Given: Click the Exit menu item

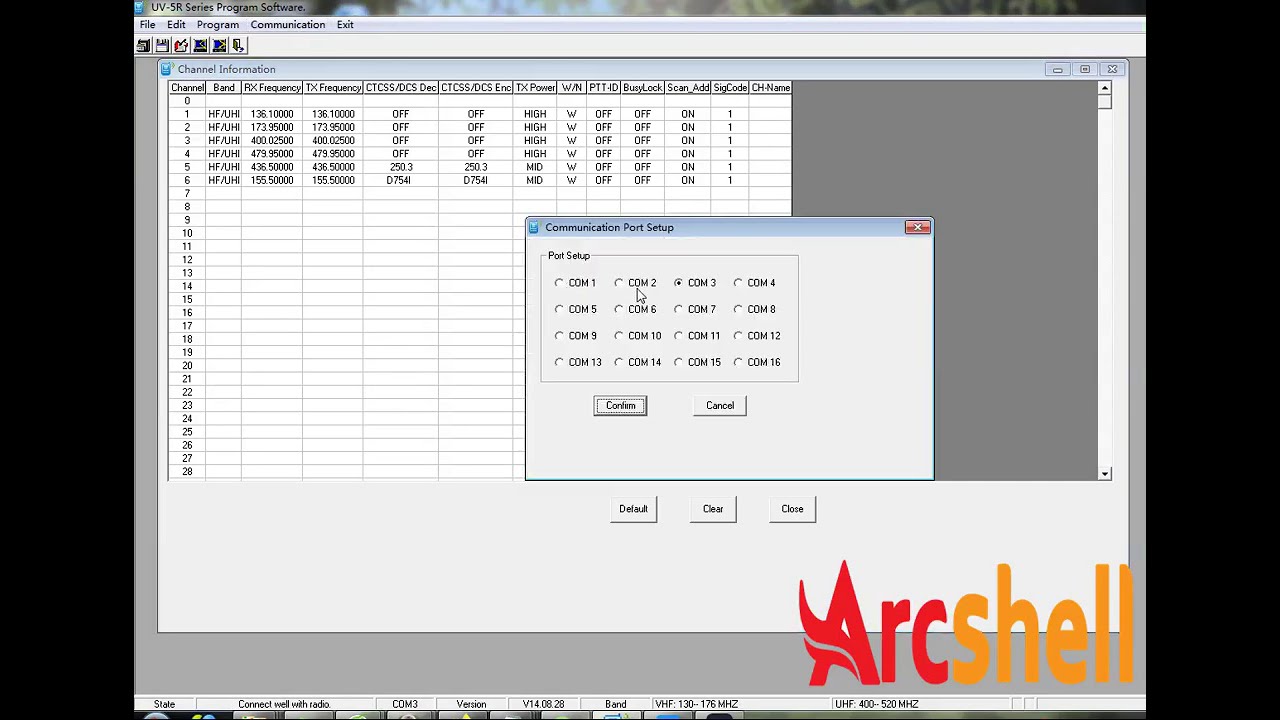Looking at the screenshot, I should (345, 24).
